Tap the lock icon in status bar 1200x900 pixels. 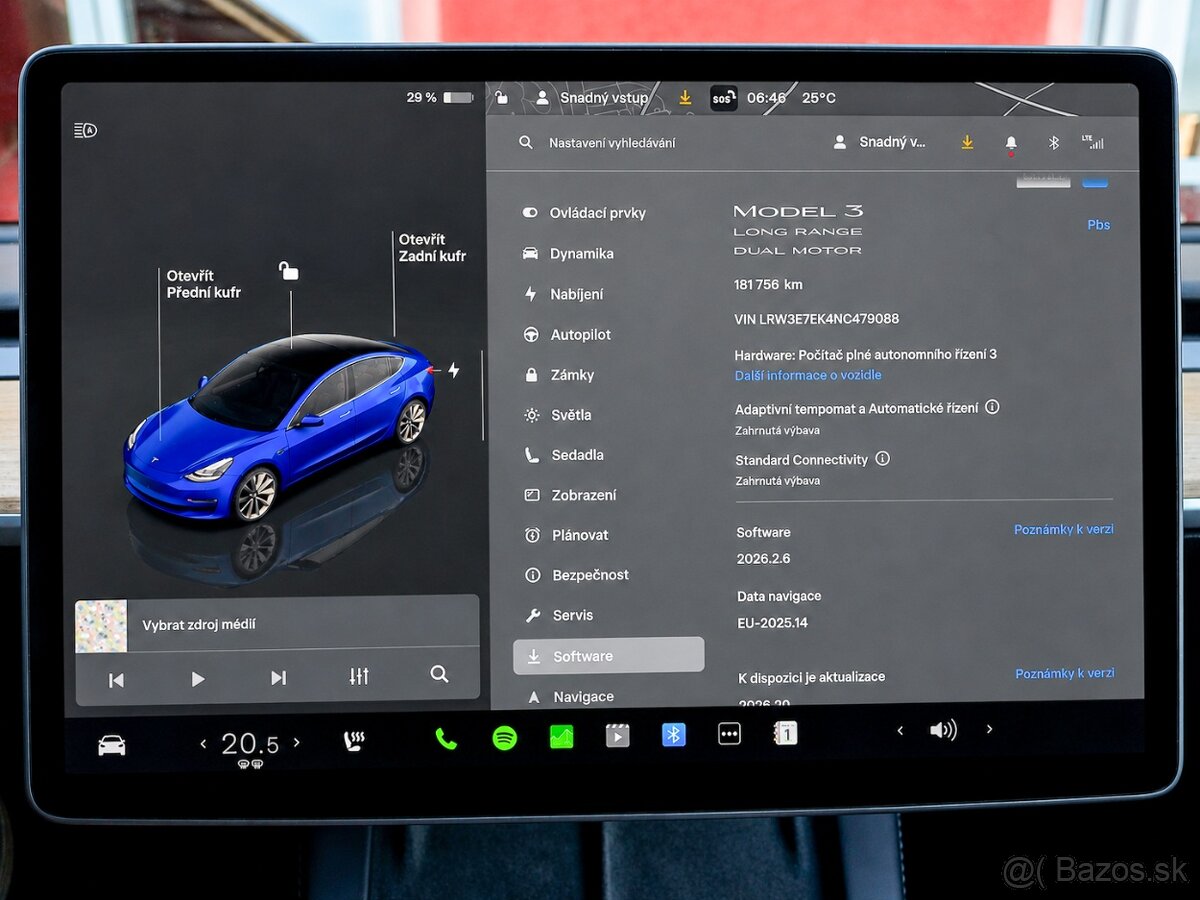coord(503,98)
